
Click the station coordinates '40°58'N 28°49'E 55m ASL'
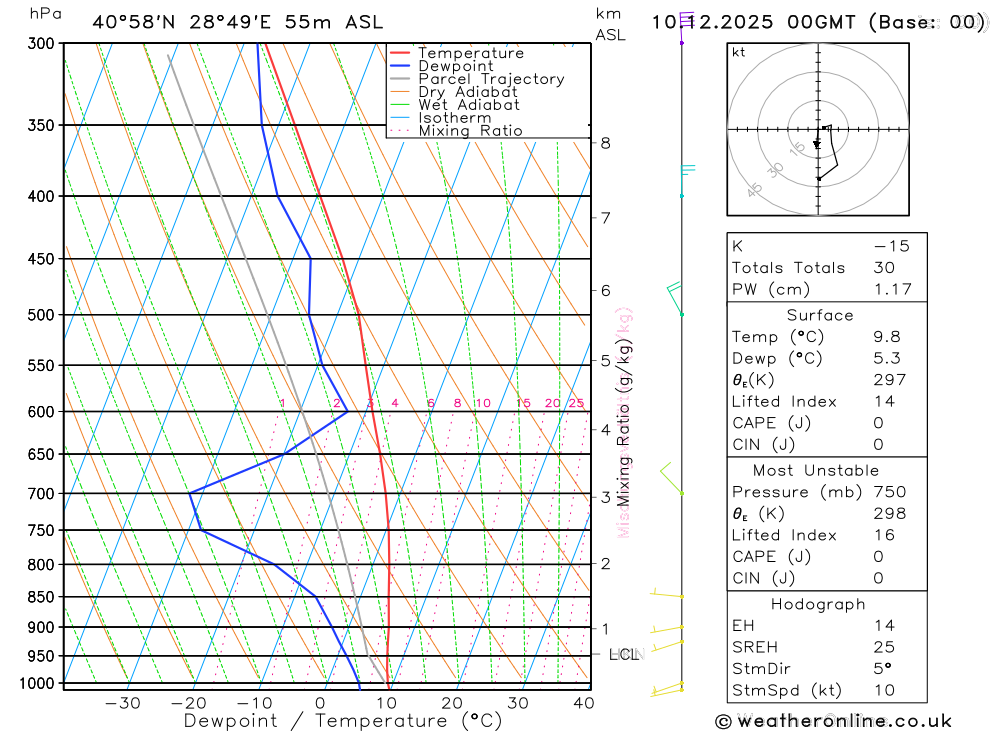(237, 22)
